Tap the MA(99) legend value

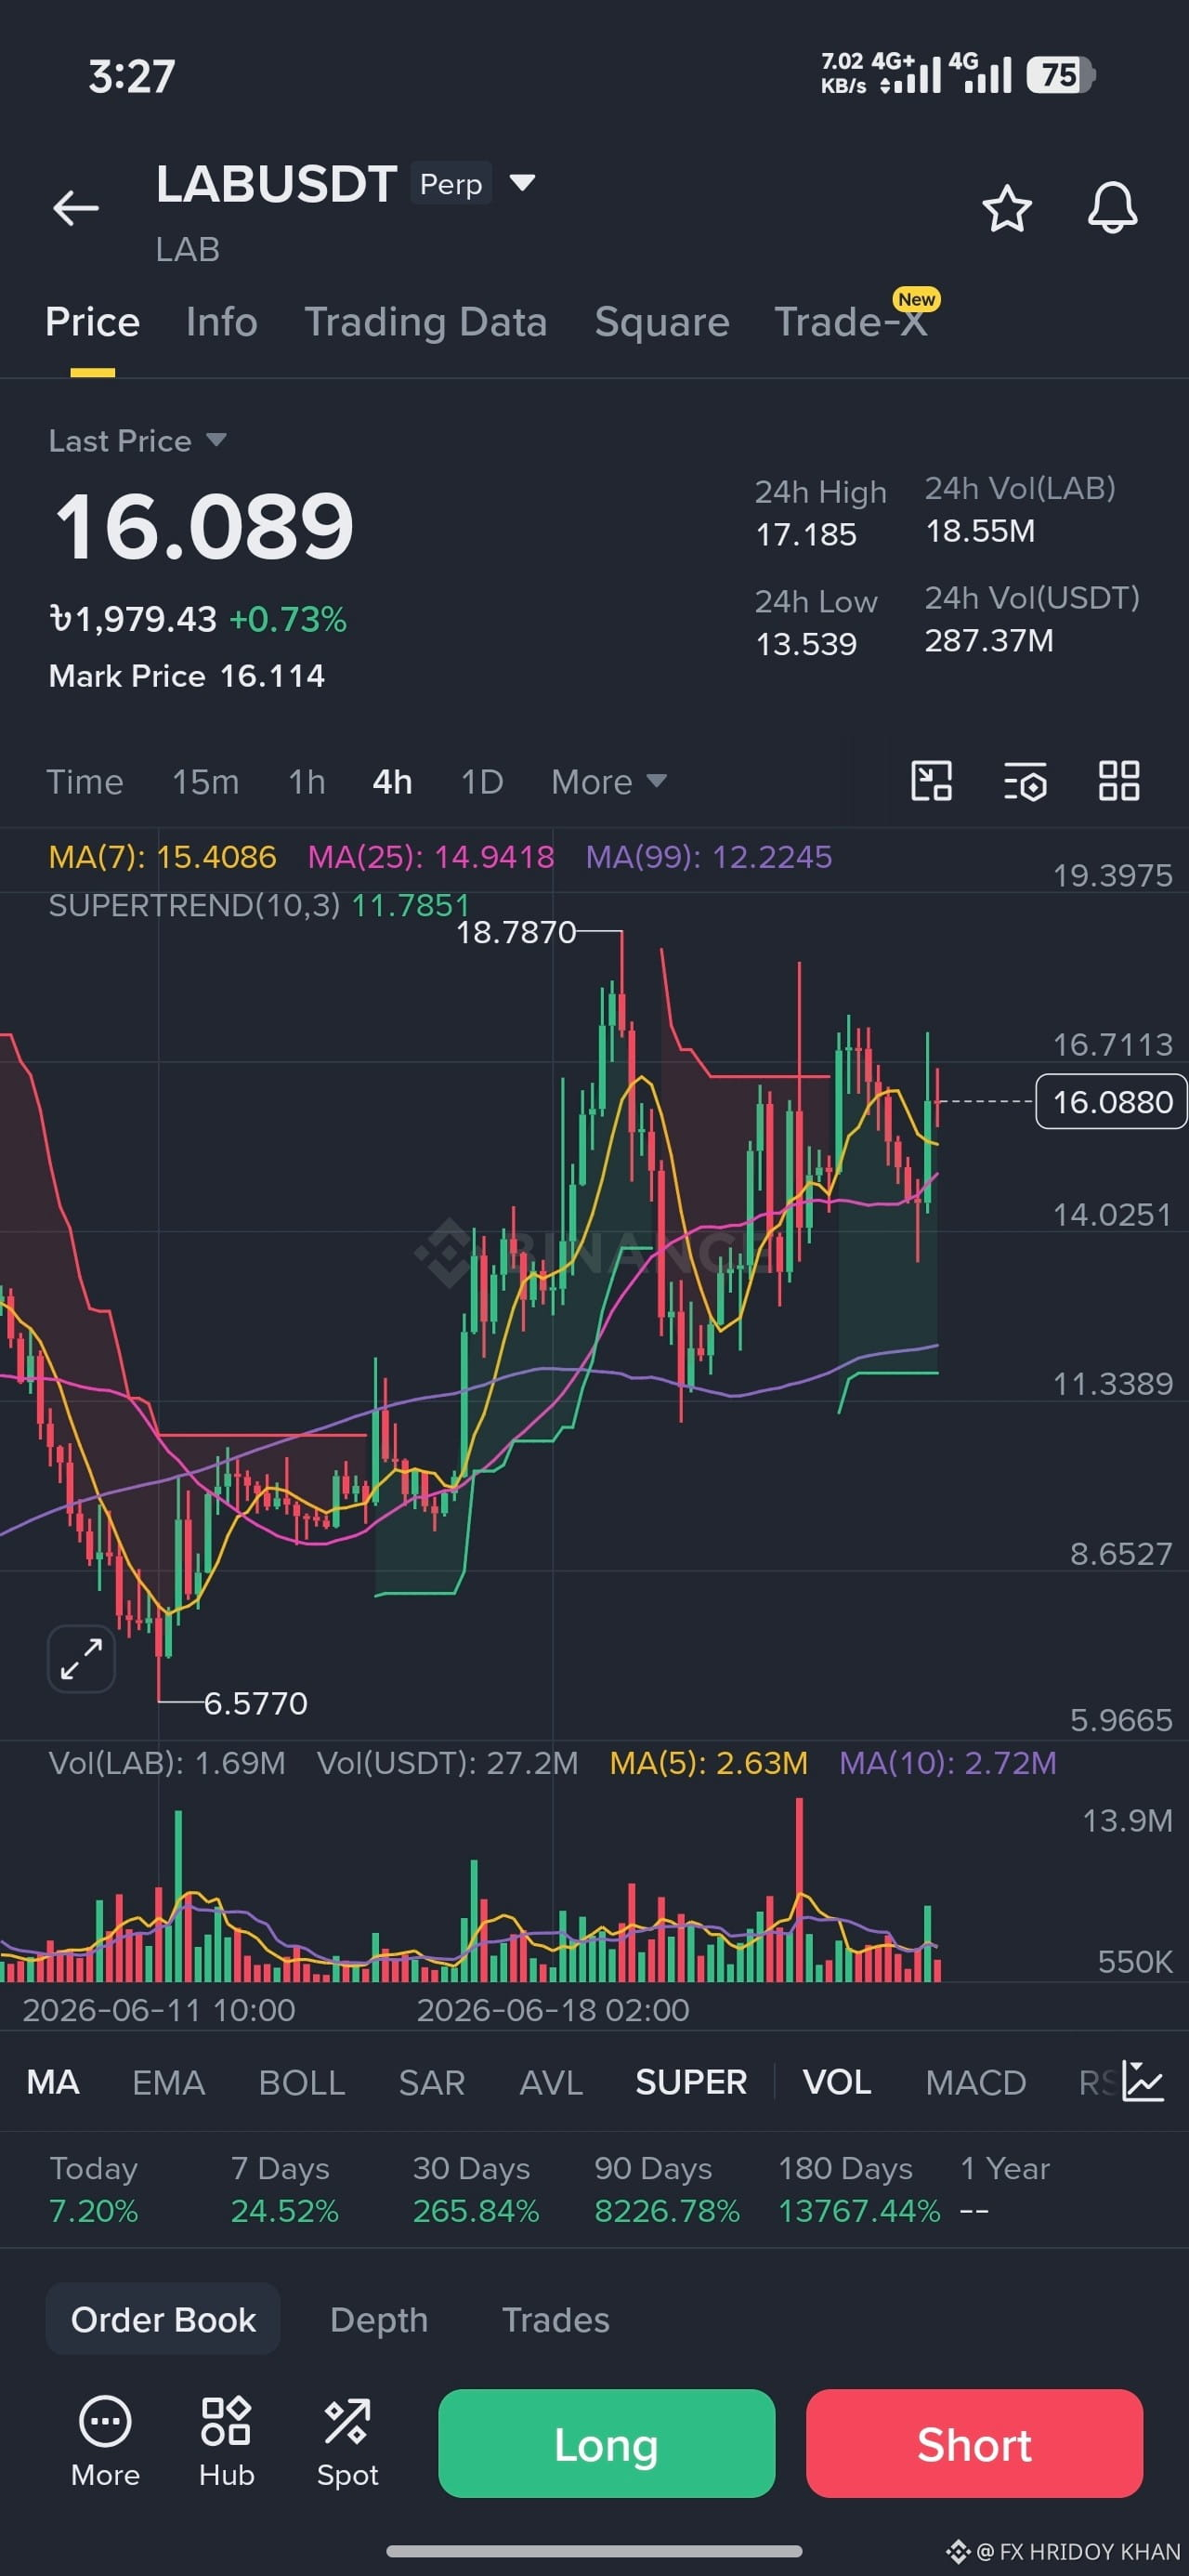pos(709,856)
